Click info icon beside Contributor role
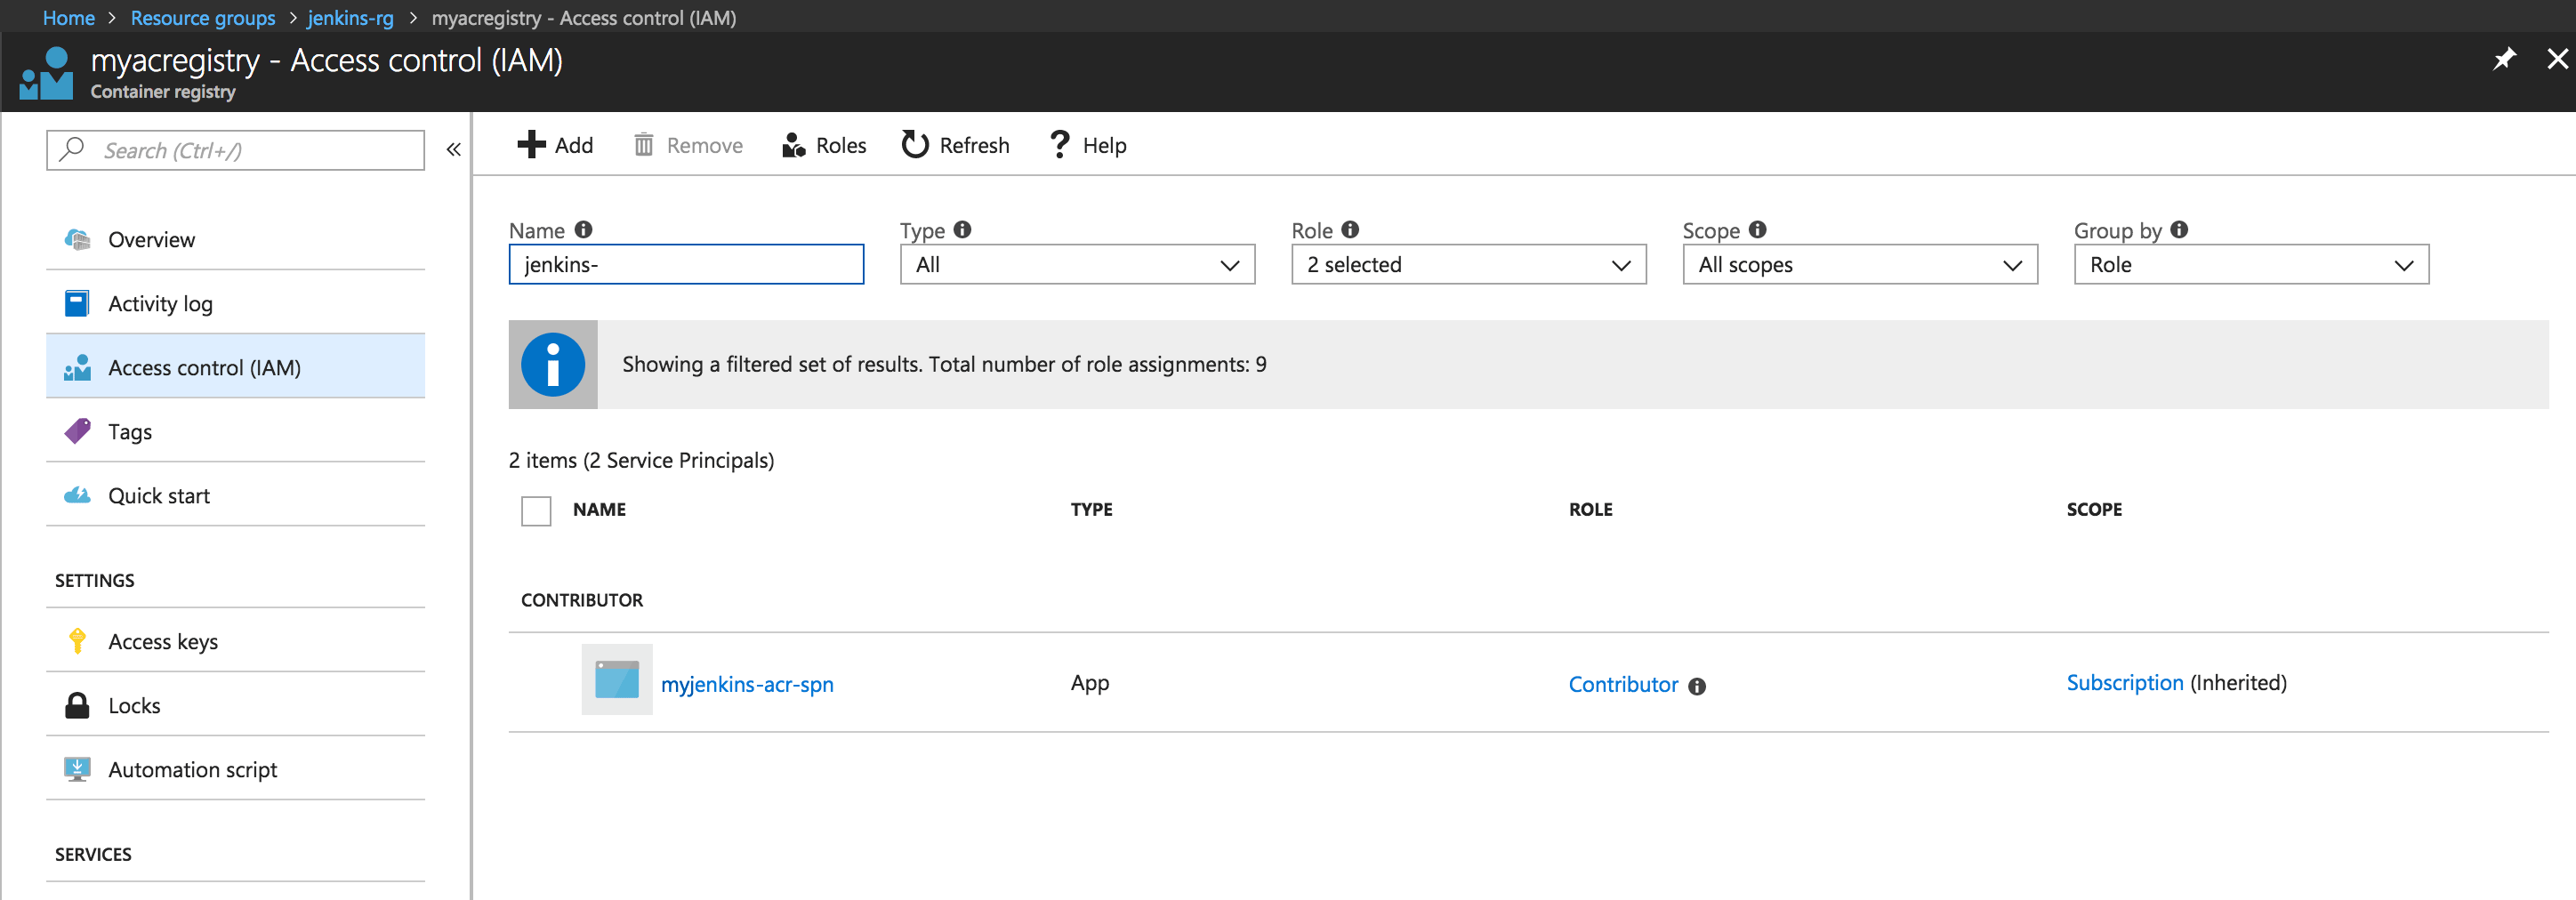The image size is (2576, 900). 1697,686
